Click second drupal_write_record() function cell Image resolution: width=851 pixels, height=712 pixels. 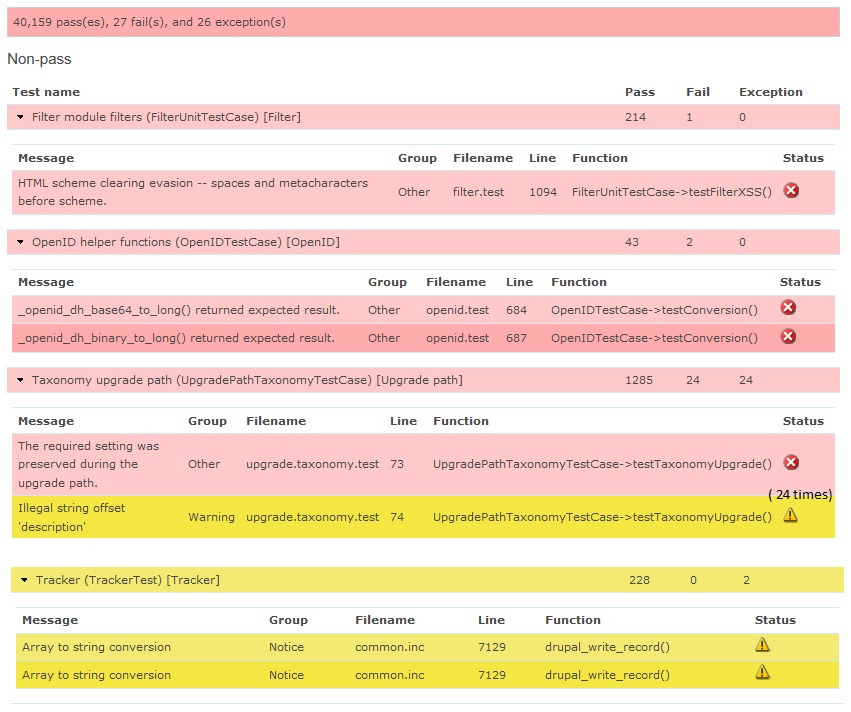click(x=607, y=675)
